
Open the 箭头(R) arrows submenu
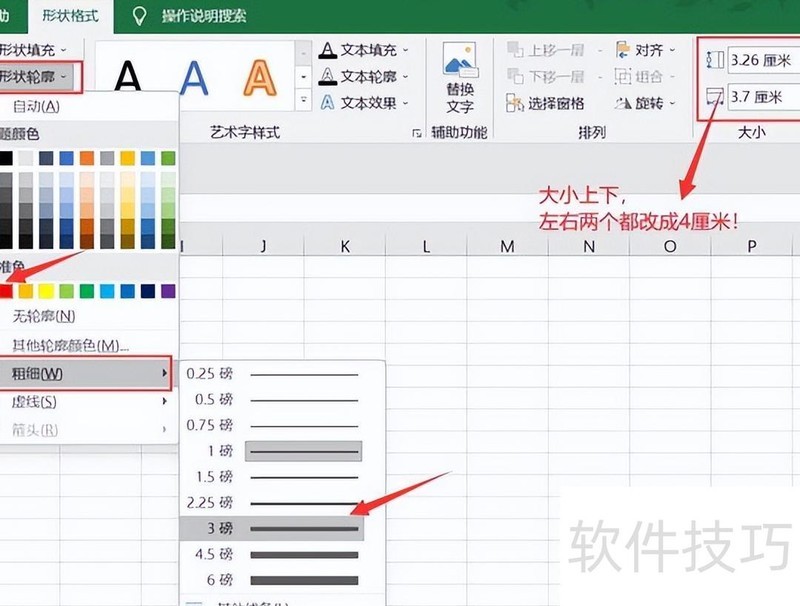(x=89, y=430)
